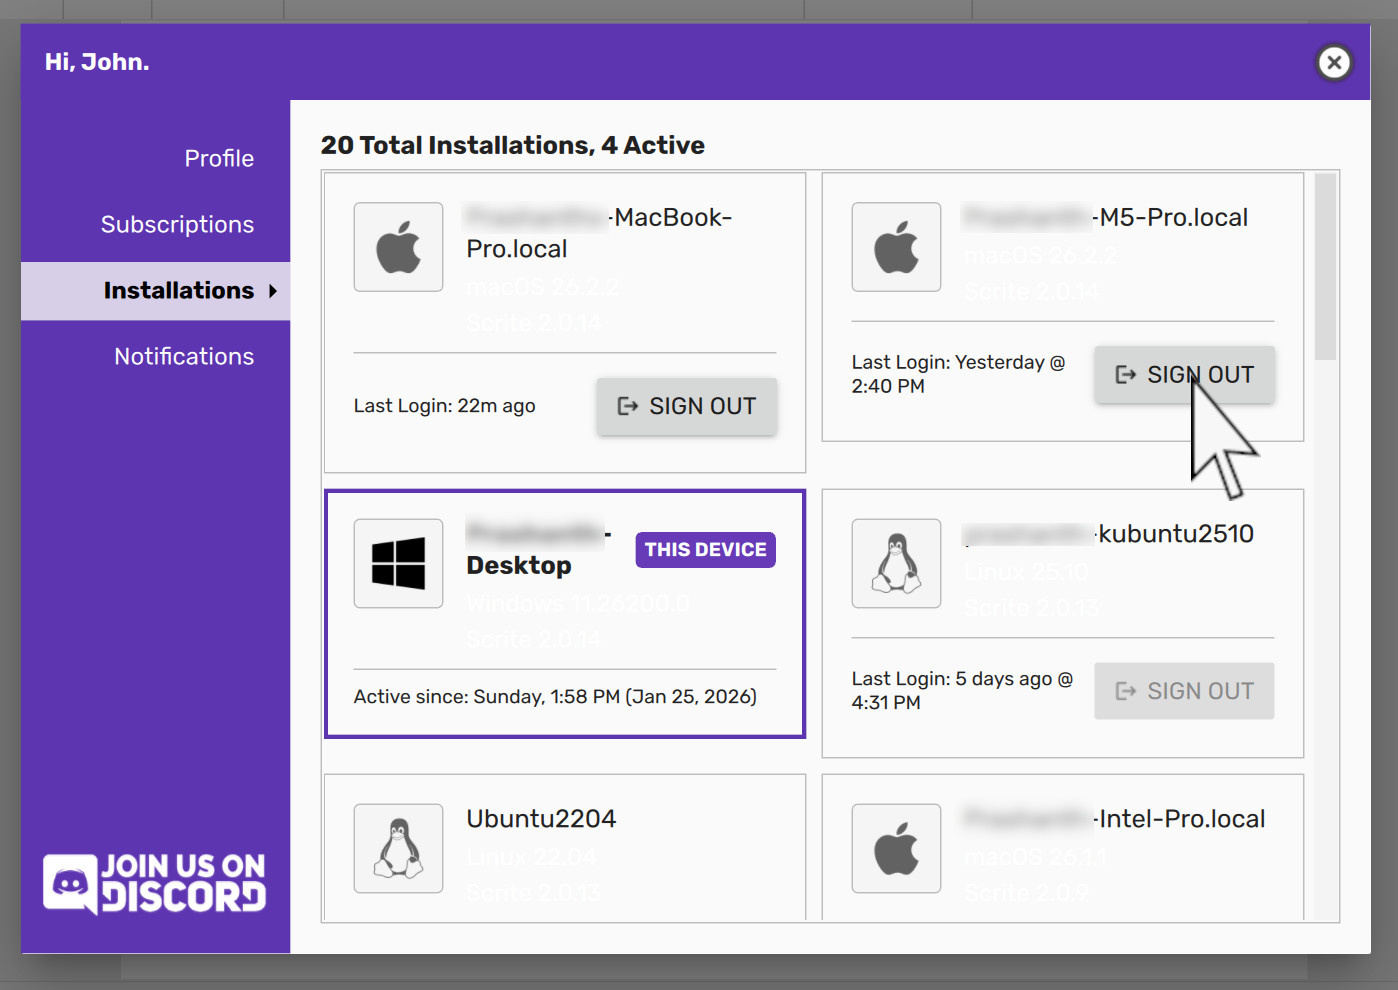Sign out of MacBook-Pro.local
The image size is (1398, 990).
click(686, 406)
